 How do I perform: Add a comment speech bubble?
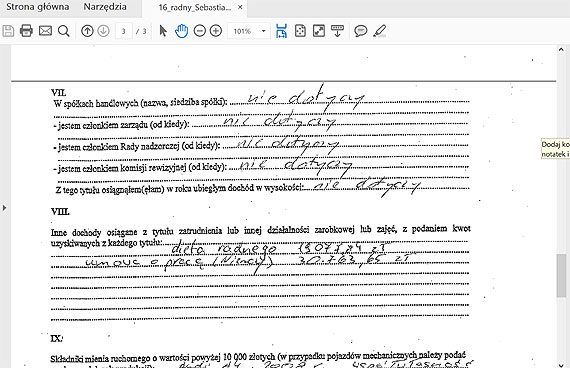coord(361,31)
